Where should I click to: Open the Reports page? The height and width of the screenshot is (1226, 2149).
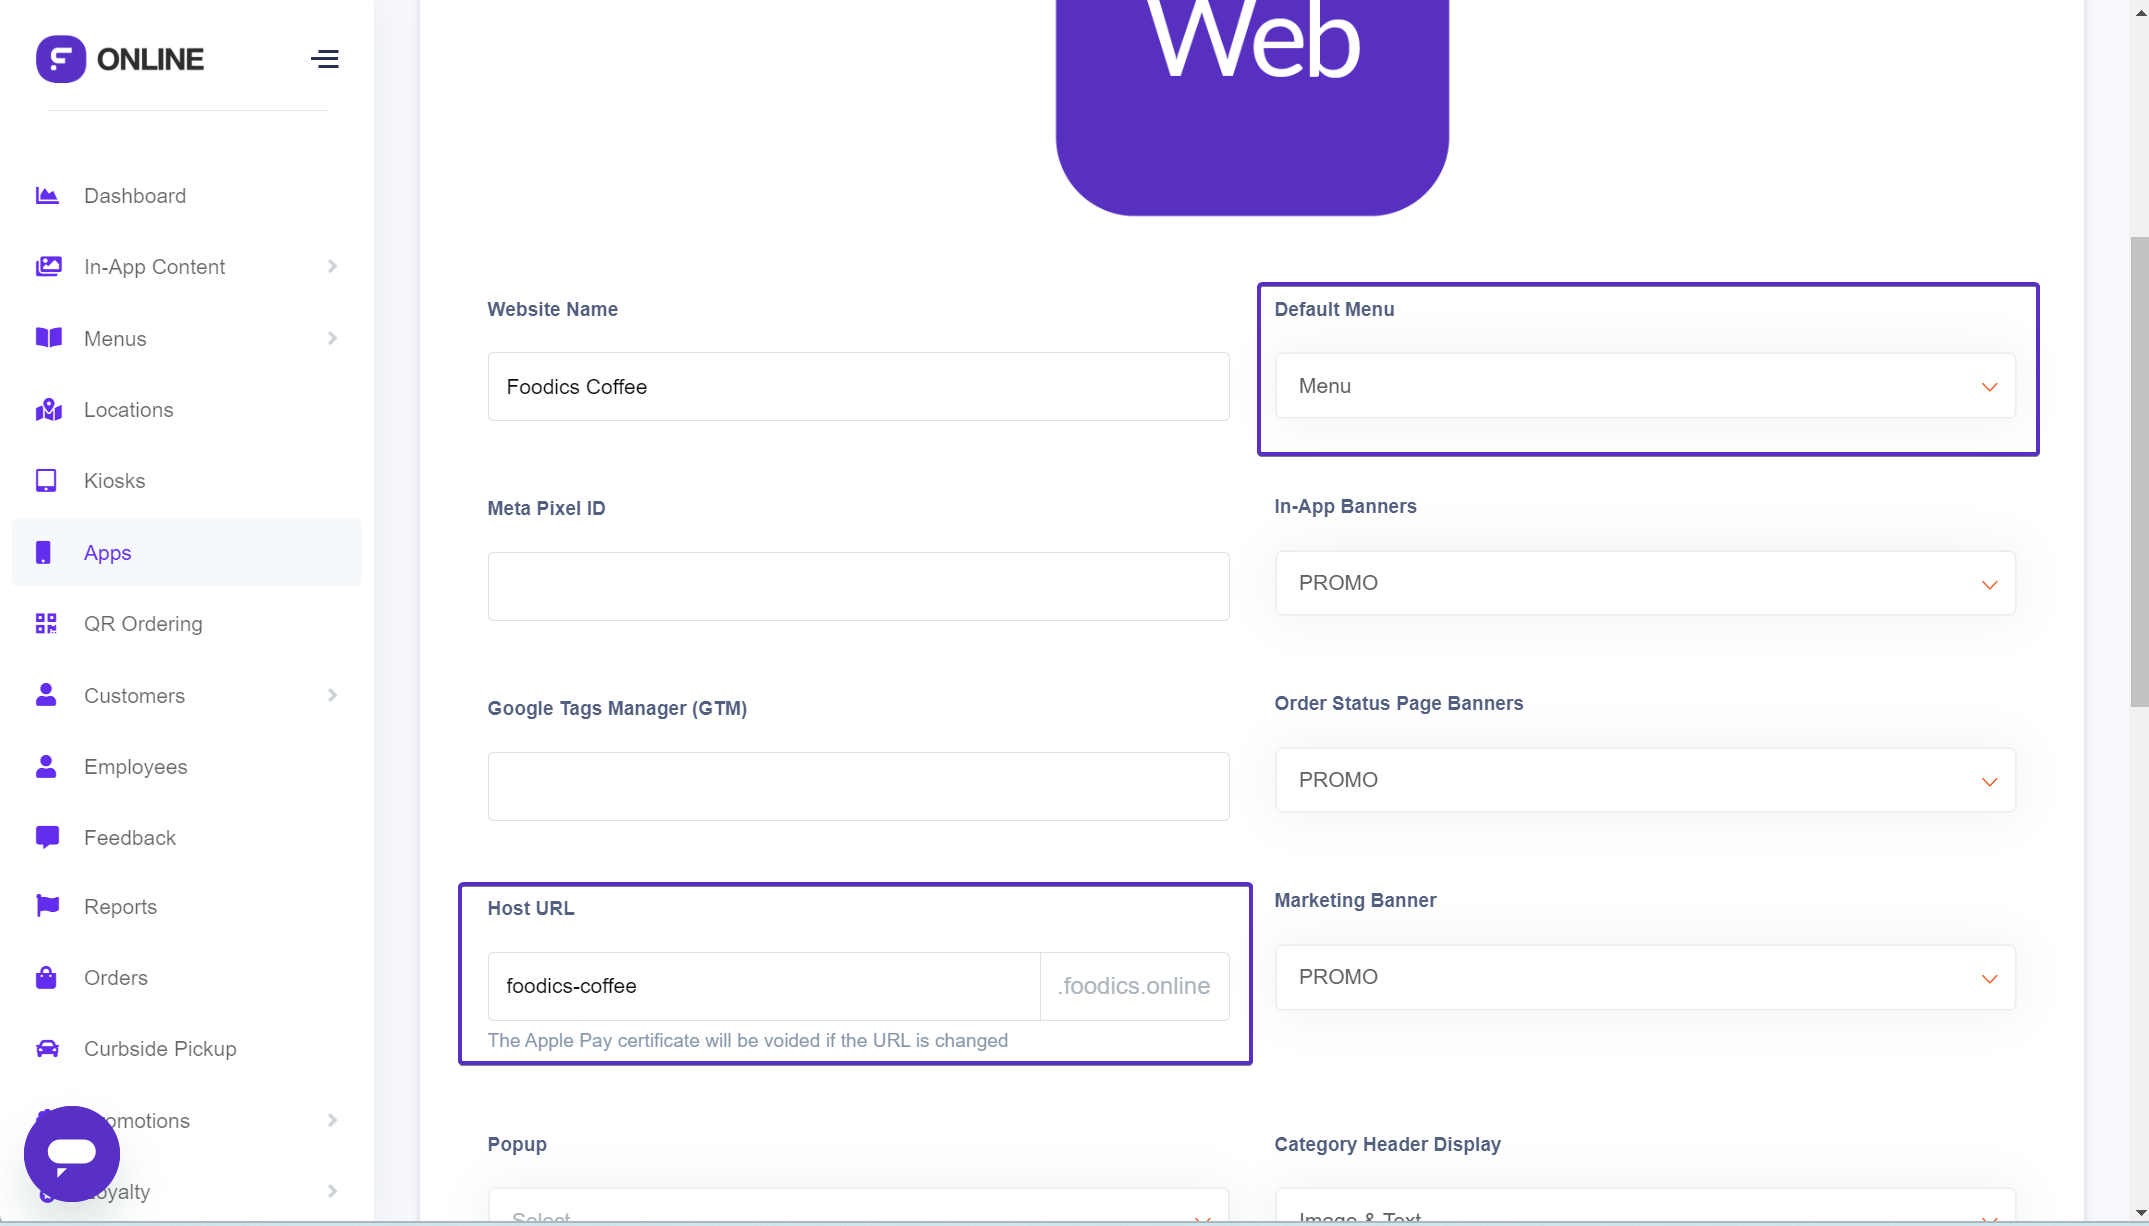(x=121, y=907)
